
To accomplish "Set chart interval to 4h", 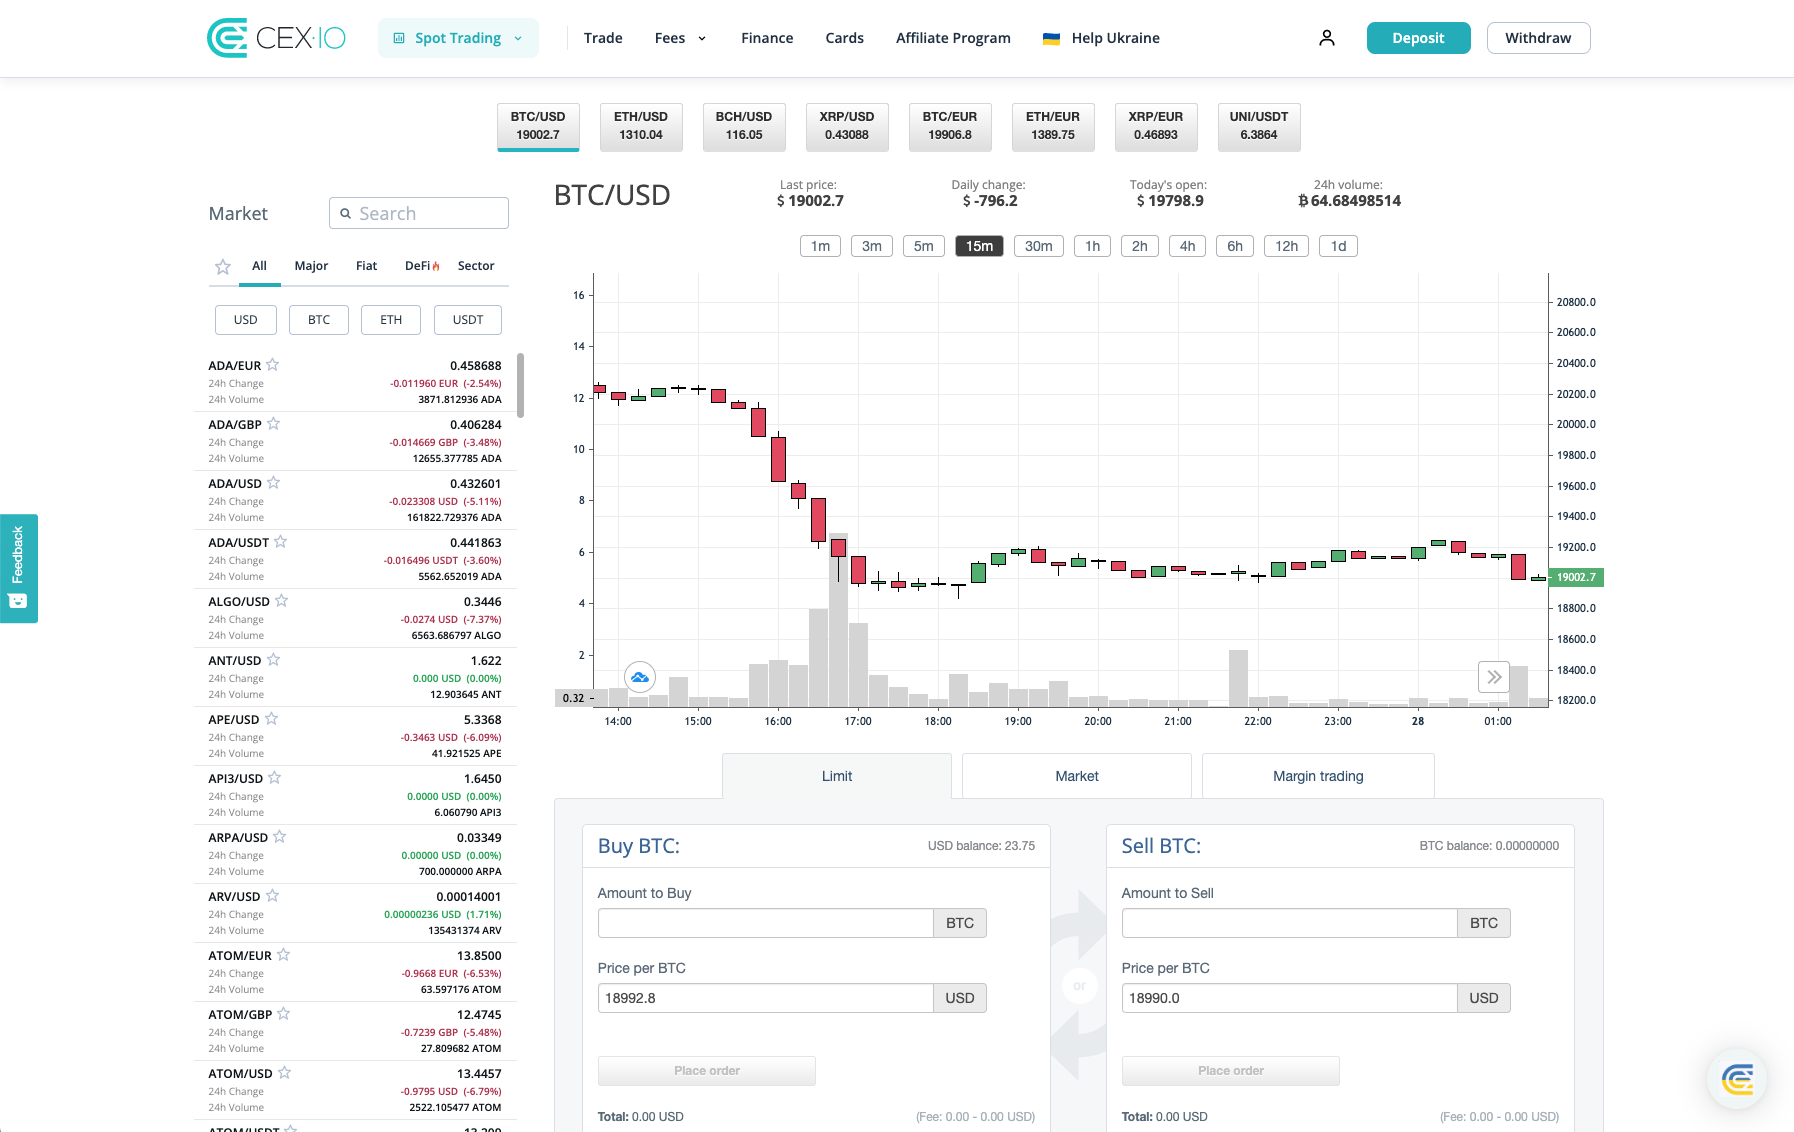I will coord(1188,246).
